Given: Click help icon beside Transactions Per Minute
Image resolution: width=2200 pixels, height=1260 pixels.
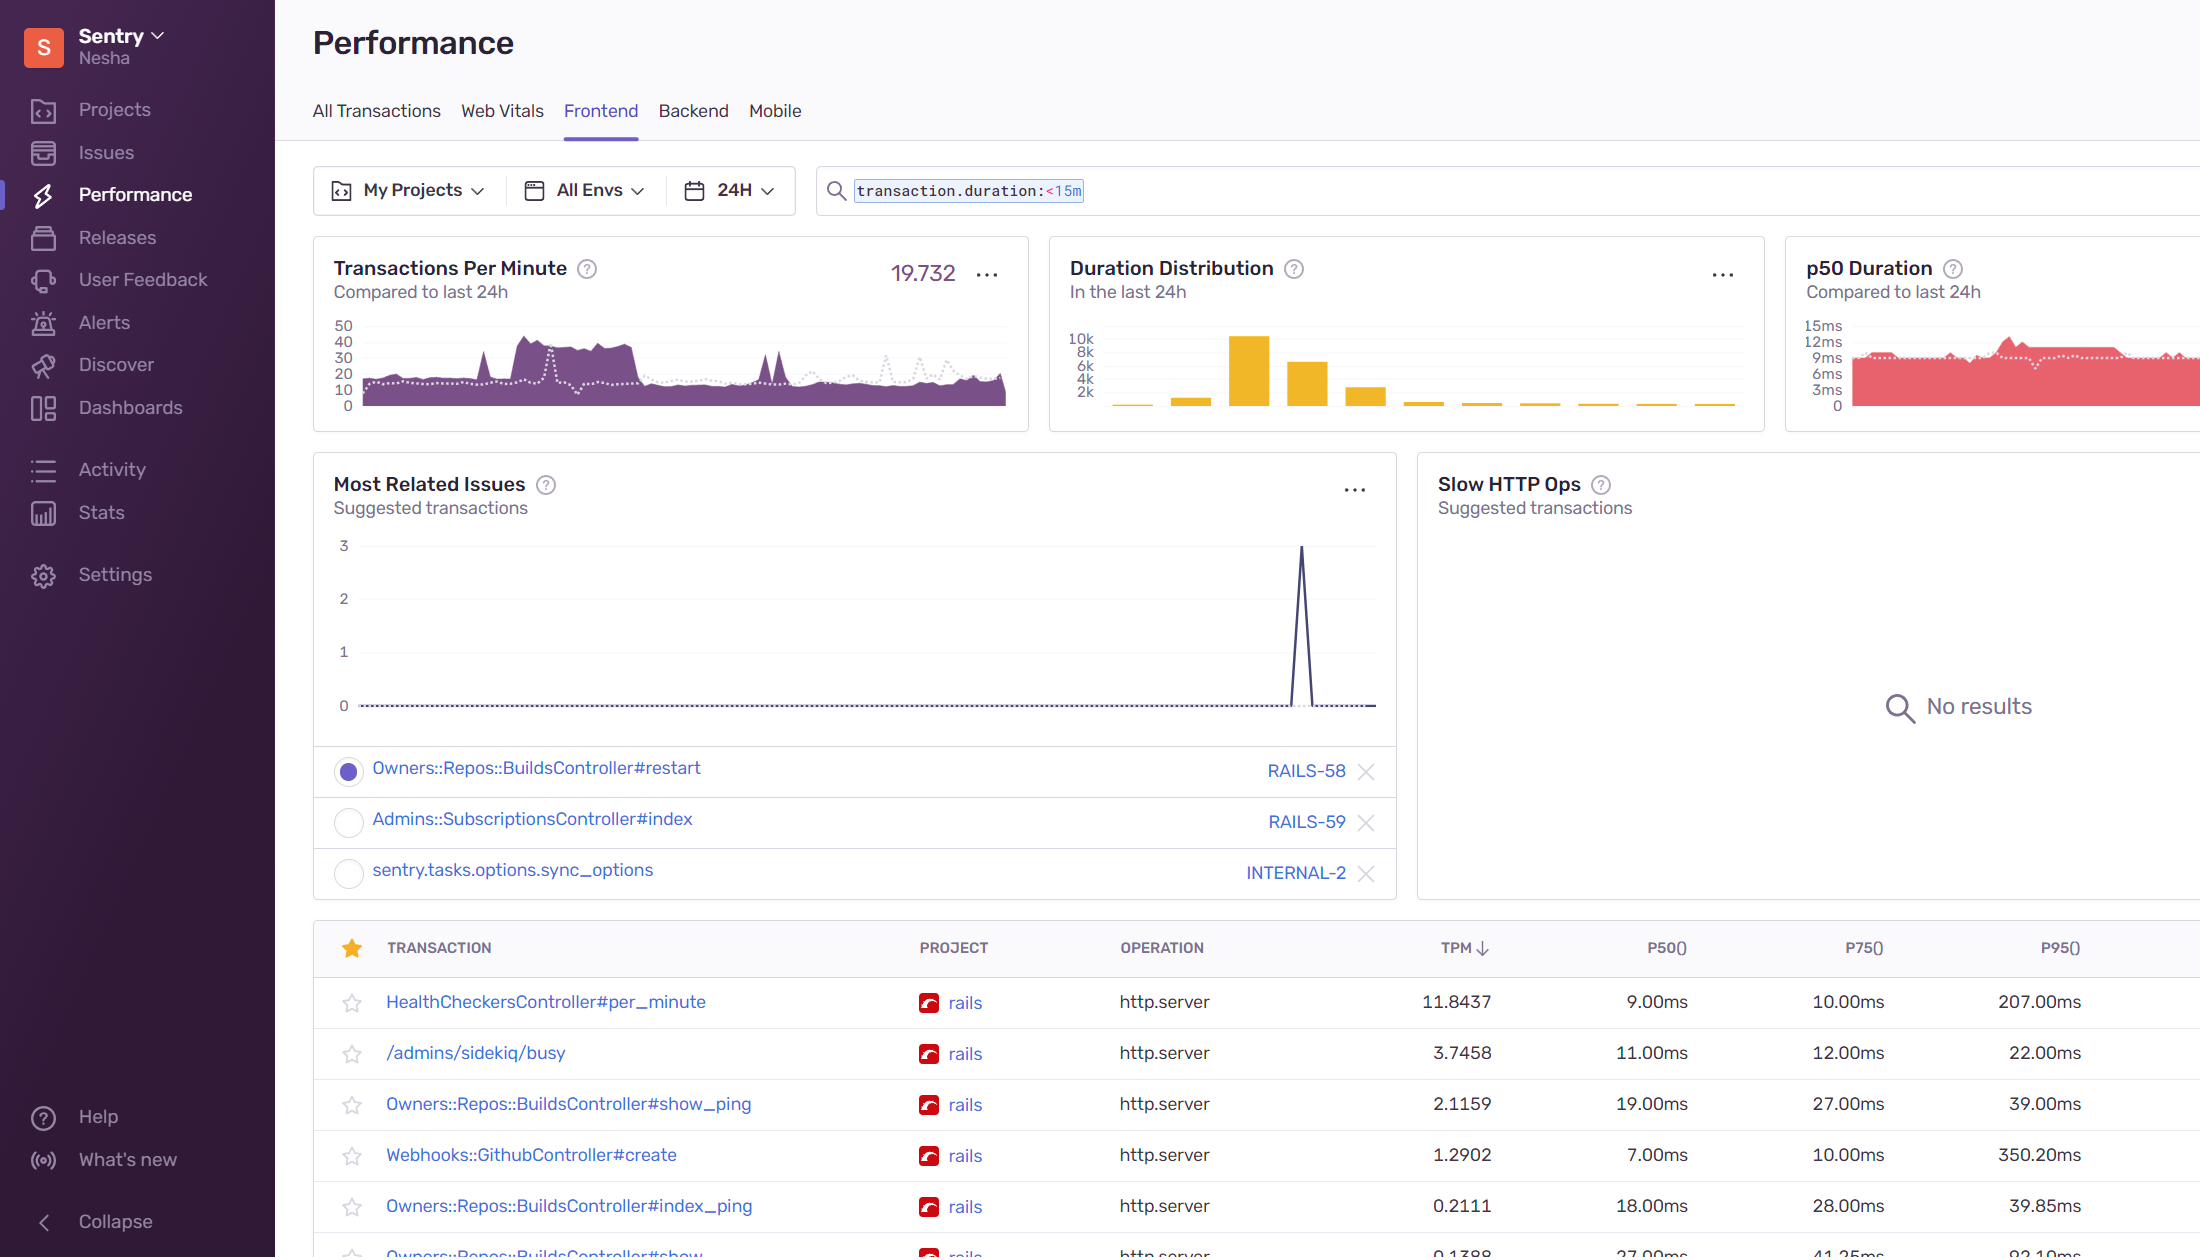Looking at the screenshot, I should pos(587,269).
